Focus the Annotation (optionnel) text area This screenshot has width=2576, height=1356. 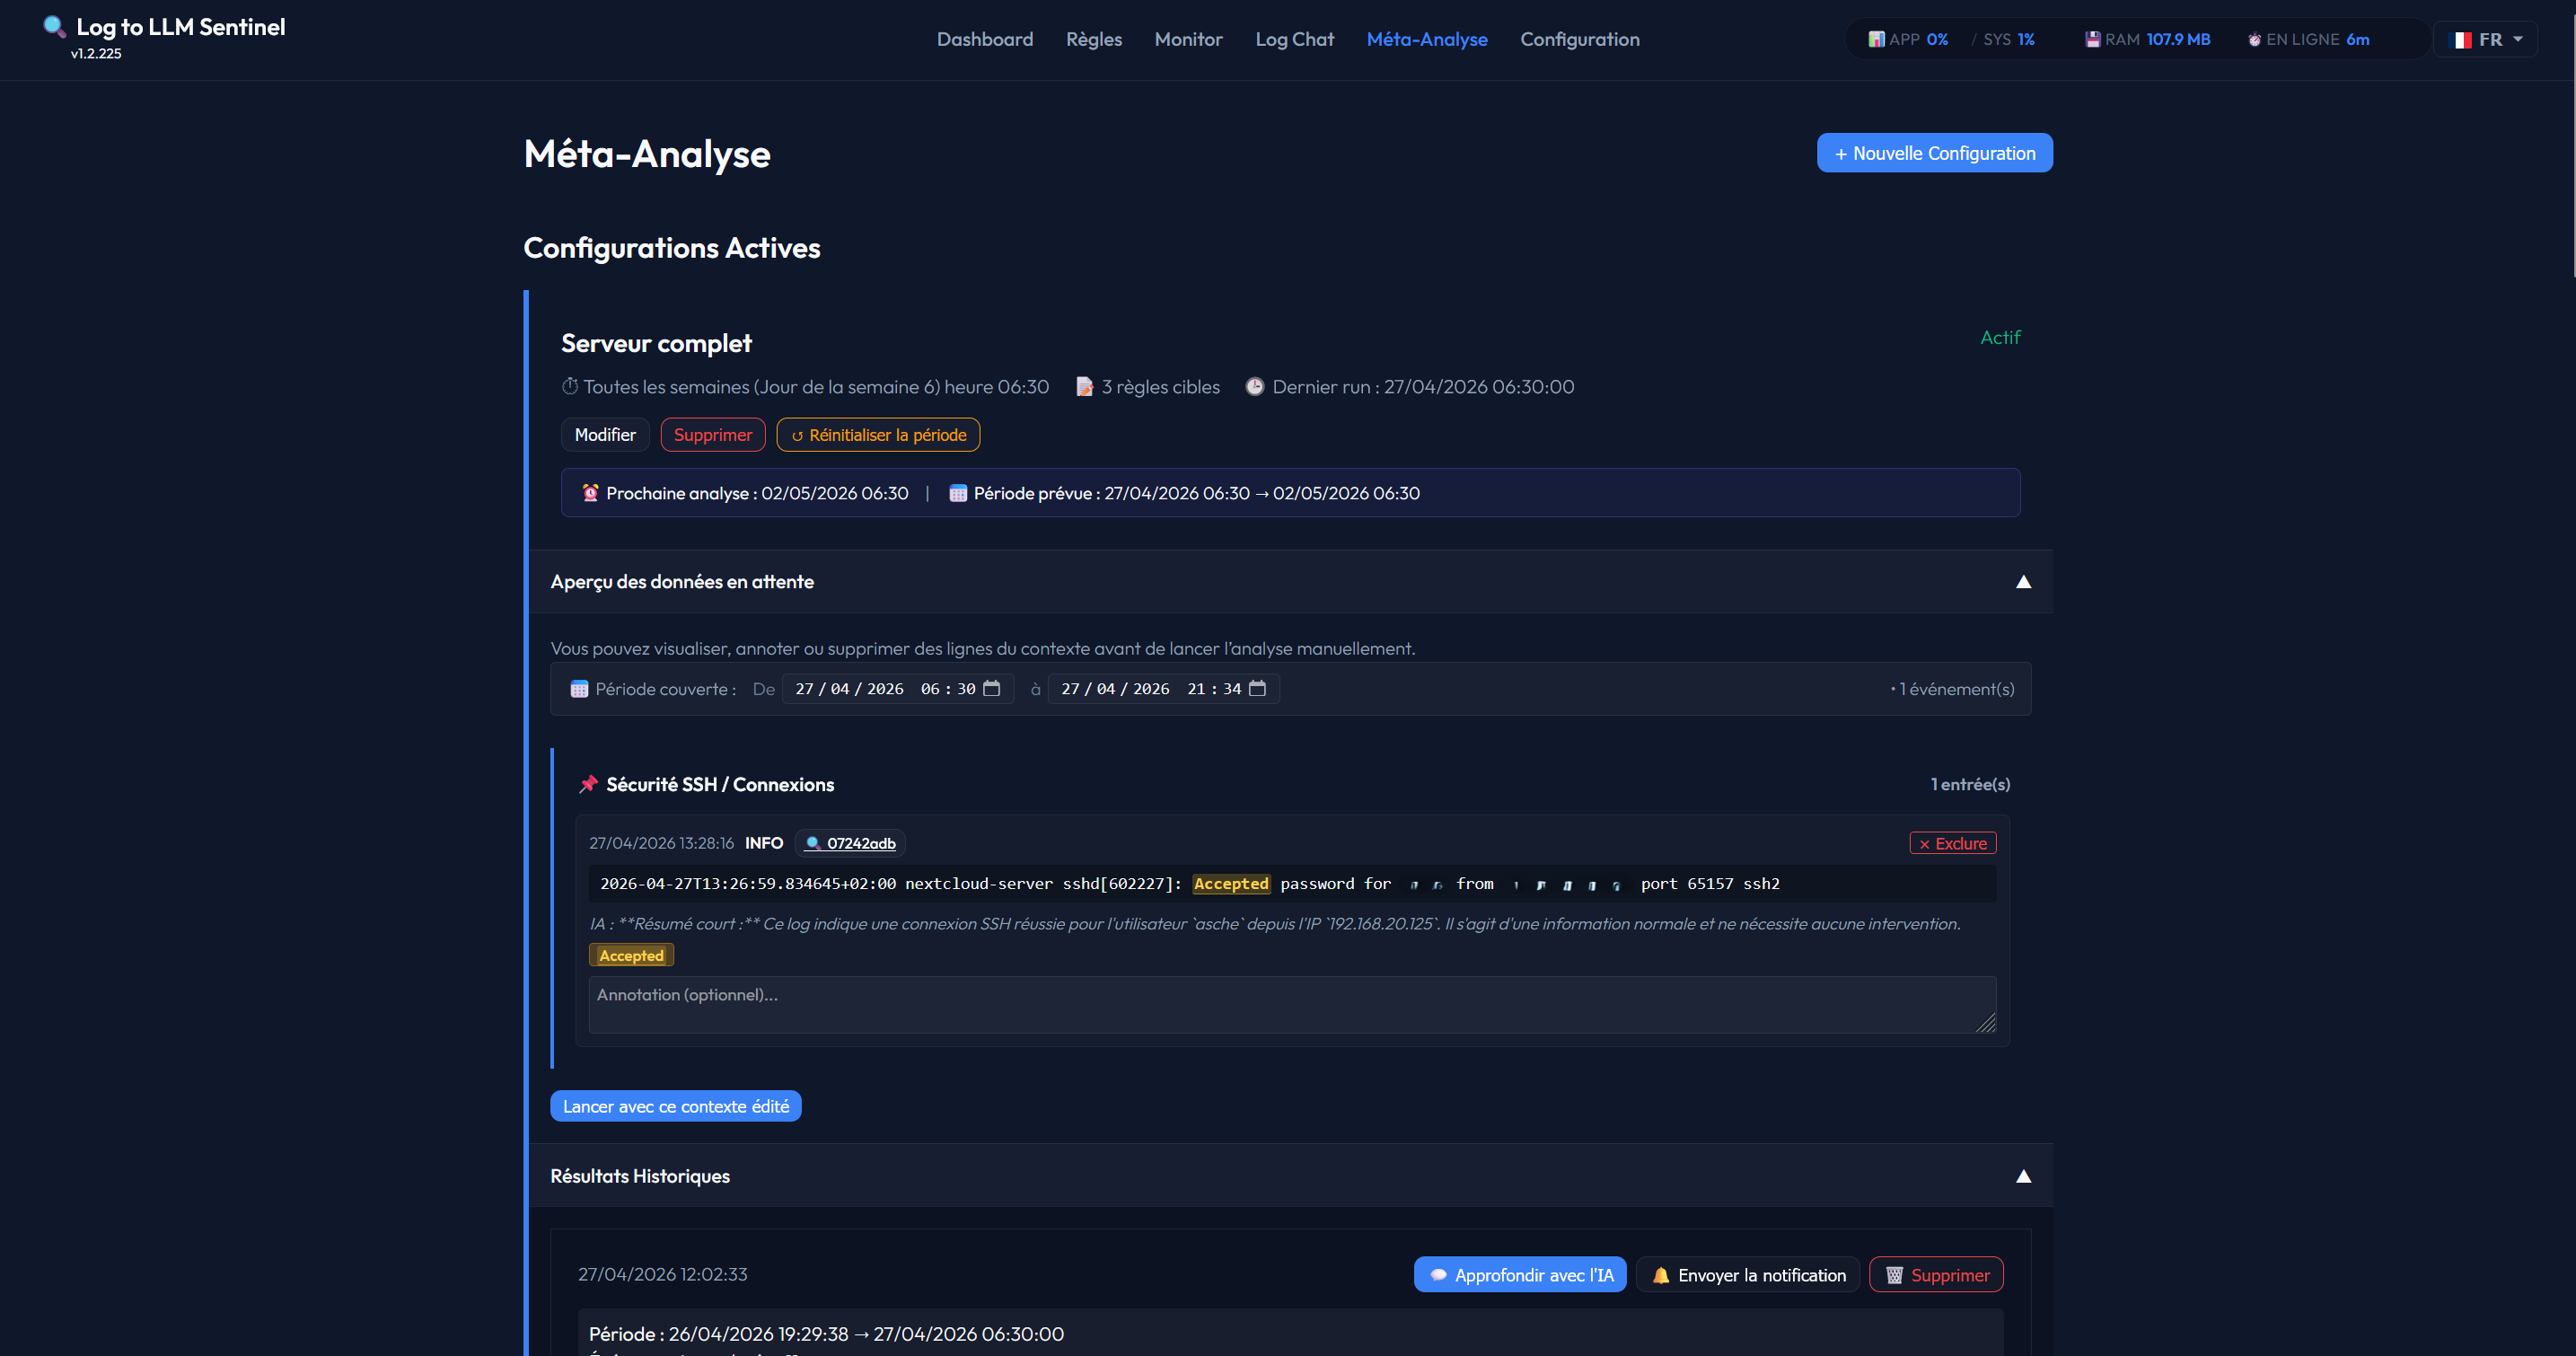(x=1292, y=1005)
